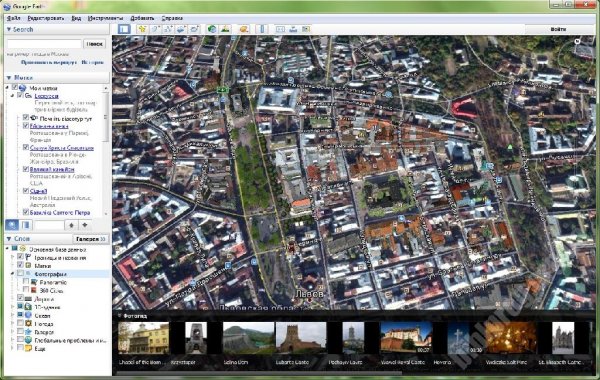
Task: Open the Инструменты menu
Action: click(106, 18)
